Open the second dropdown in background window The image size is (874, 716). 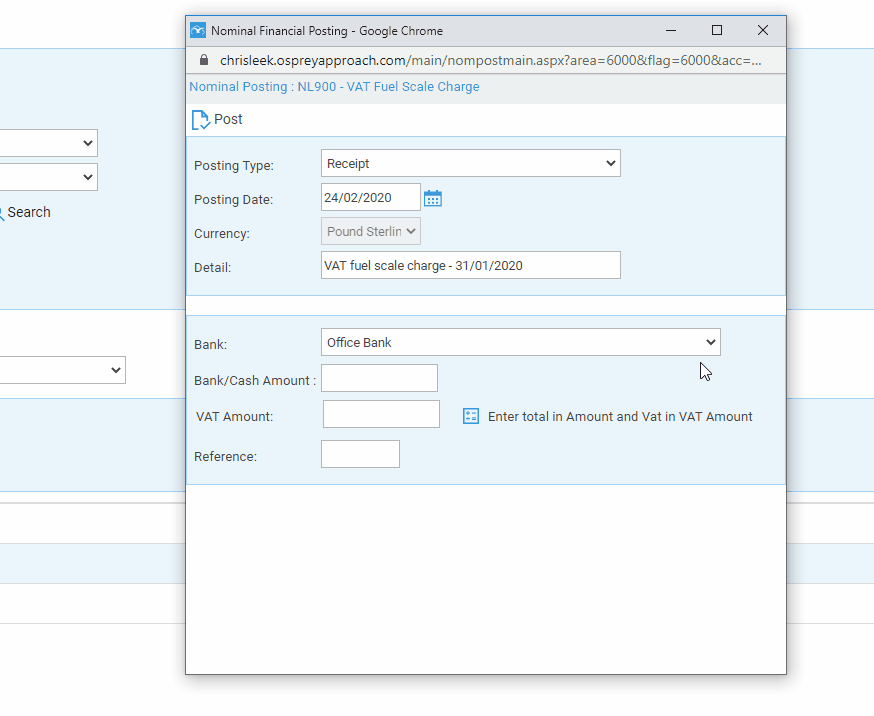pyautogui.click(x=48, y=177)
